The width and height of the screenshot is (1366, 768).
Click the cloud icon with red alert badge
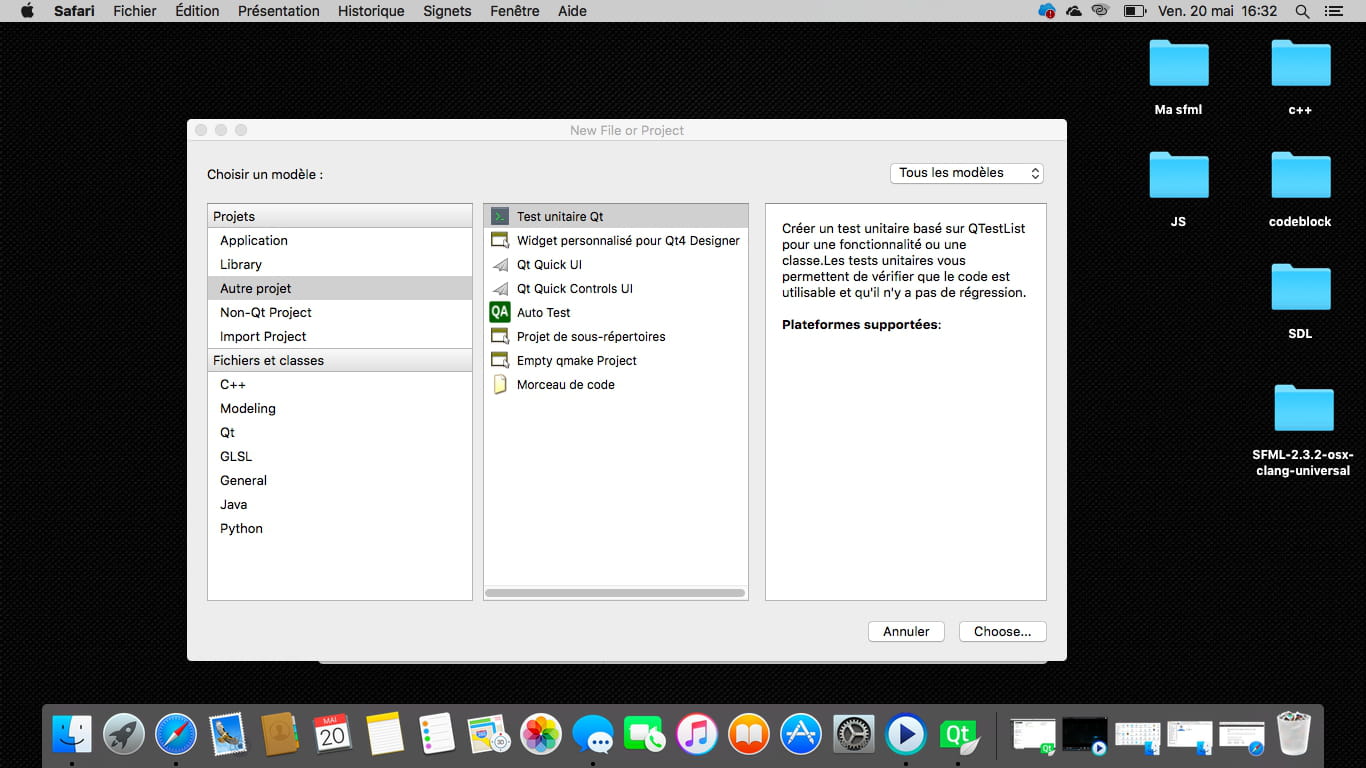pos(1047,11)
